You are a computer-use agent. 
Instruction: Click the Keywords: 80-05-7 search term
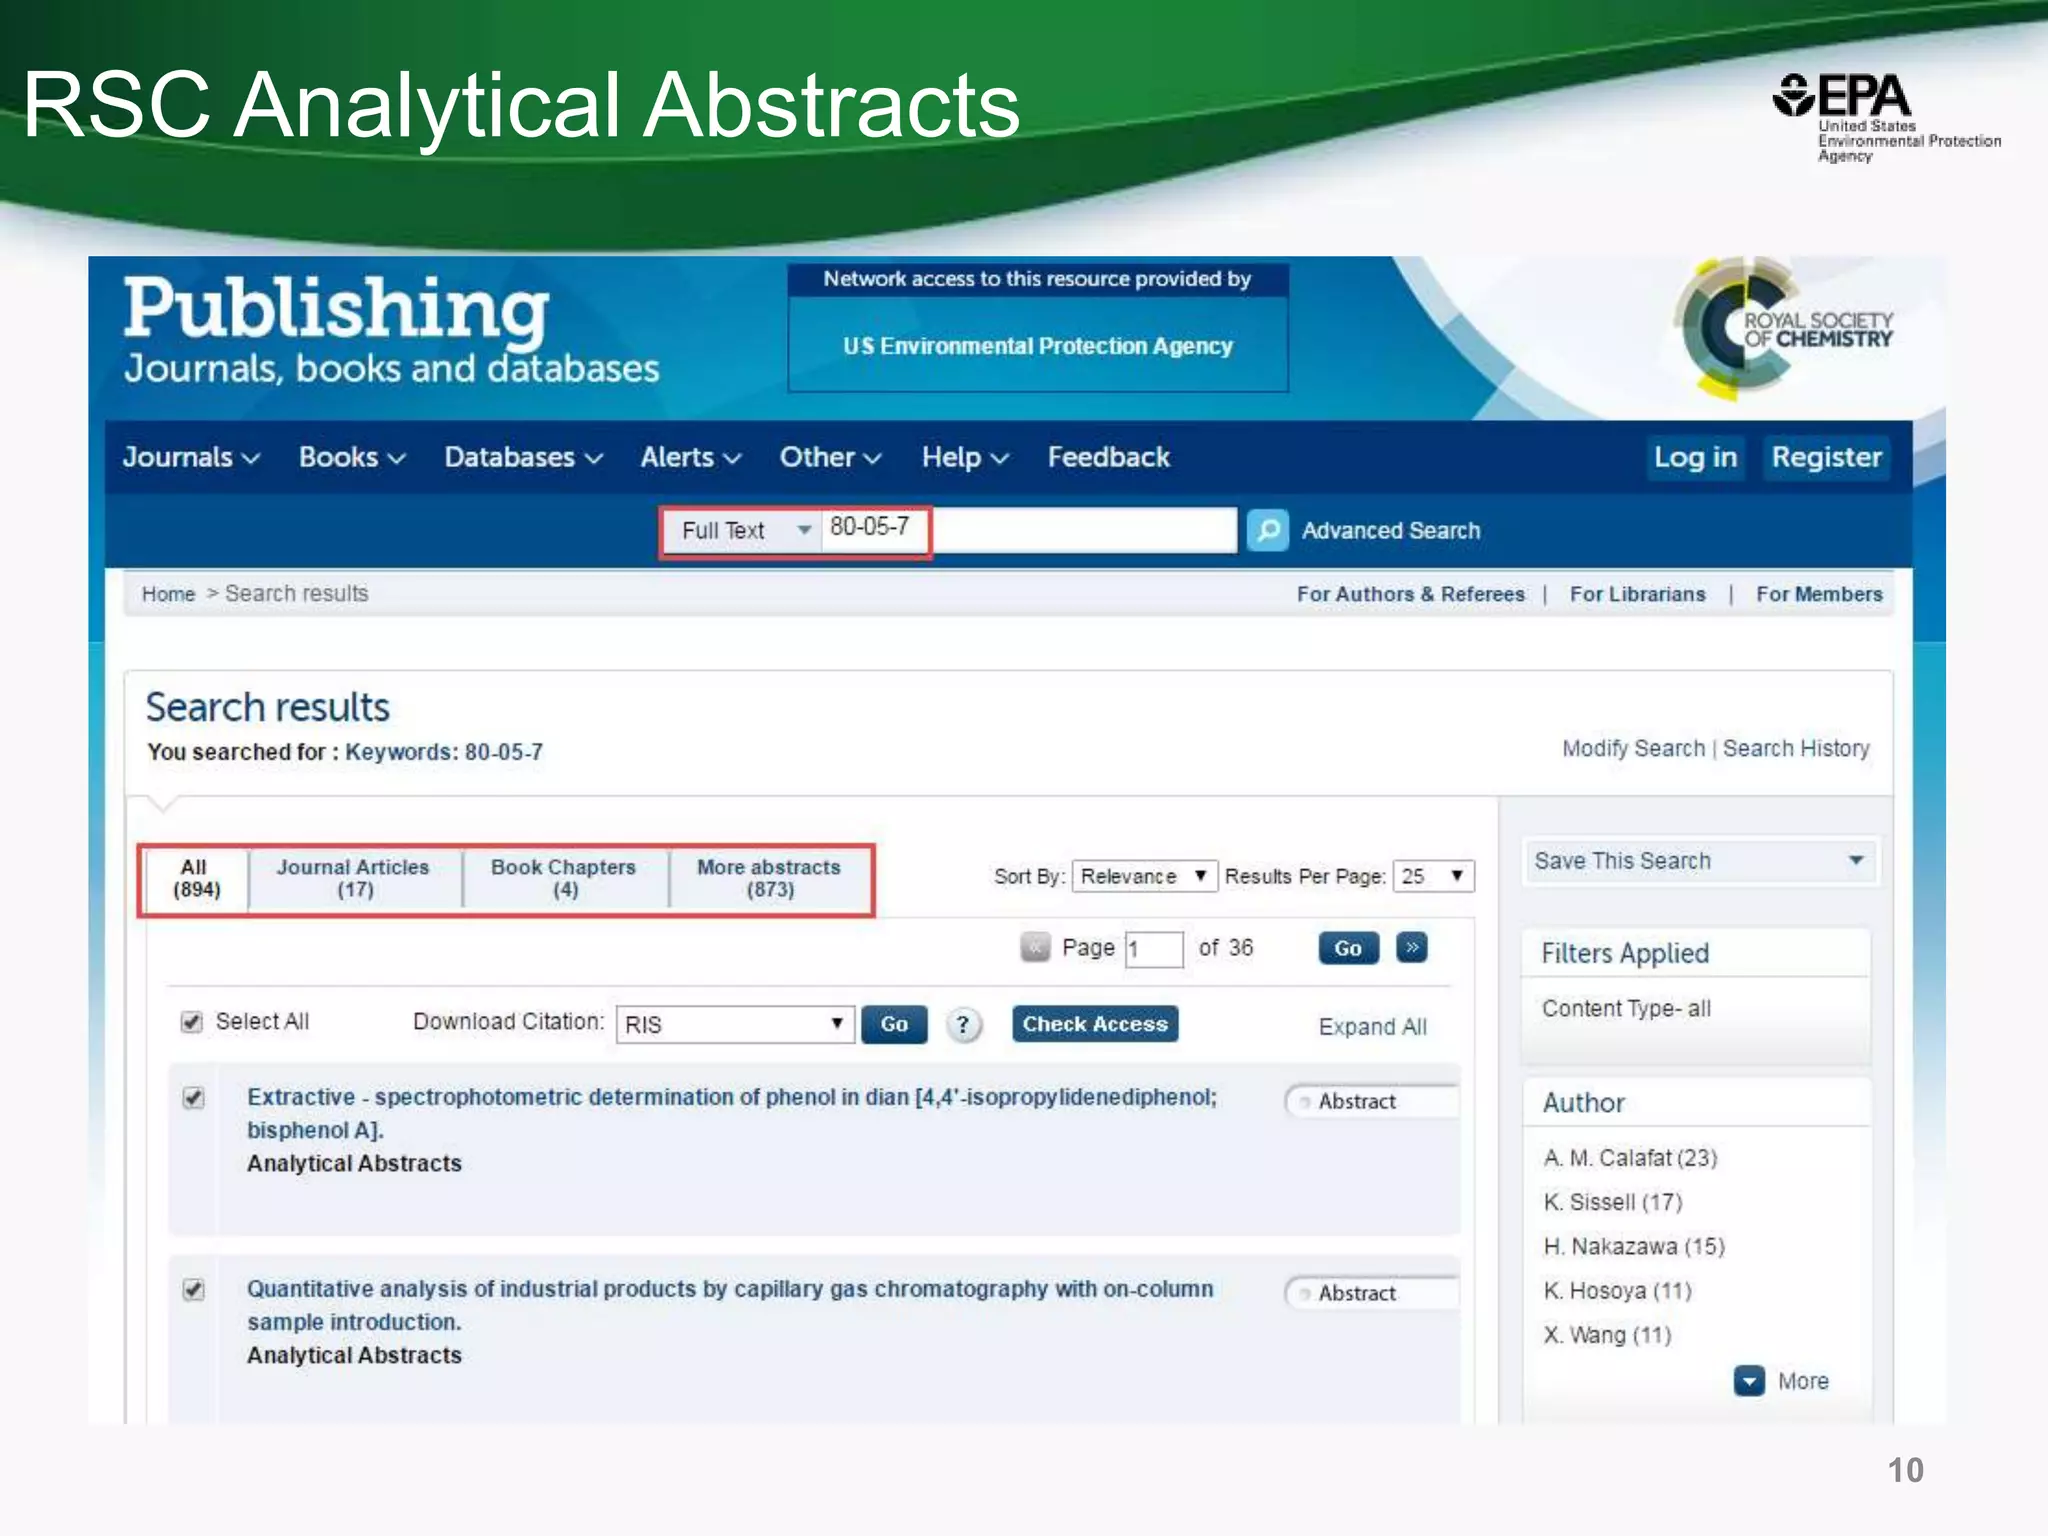coord(444,752)
